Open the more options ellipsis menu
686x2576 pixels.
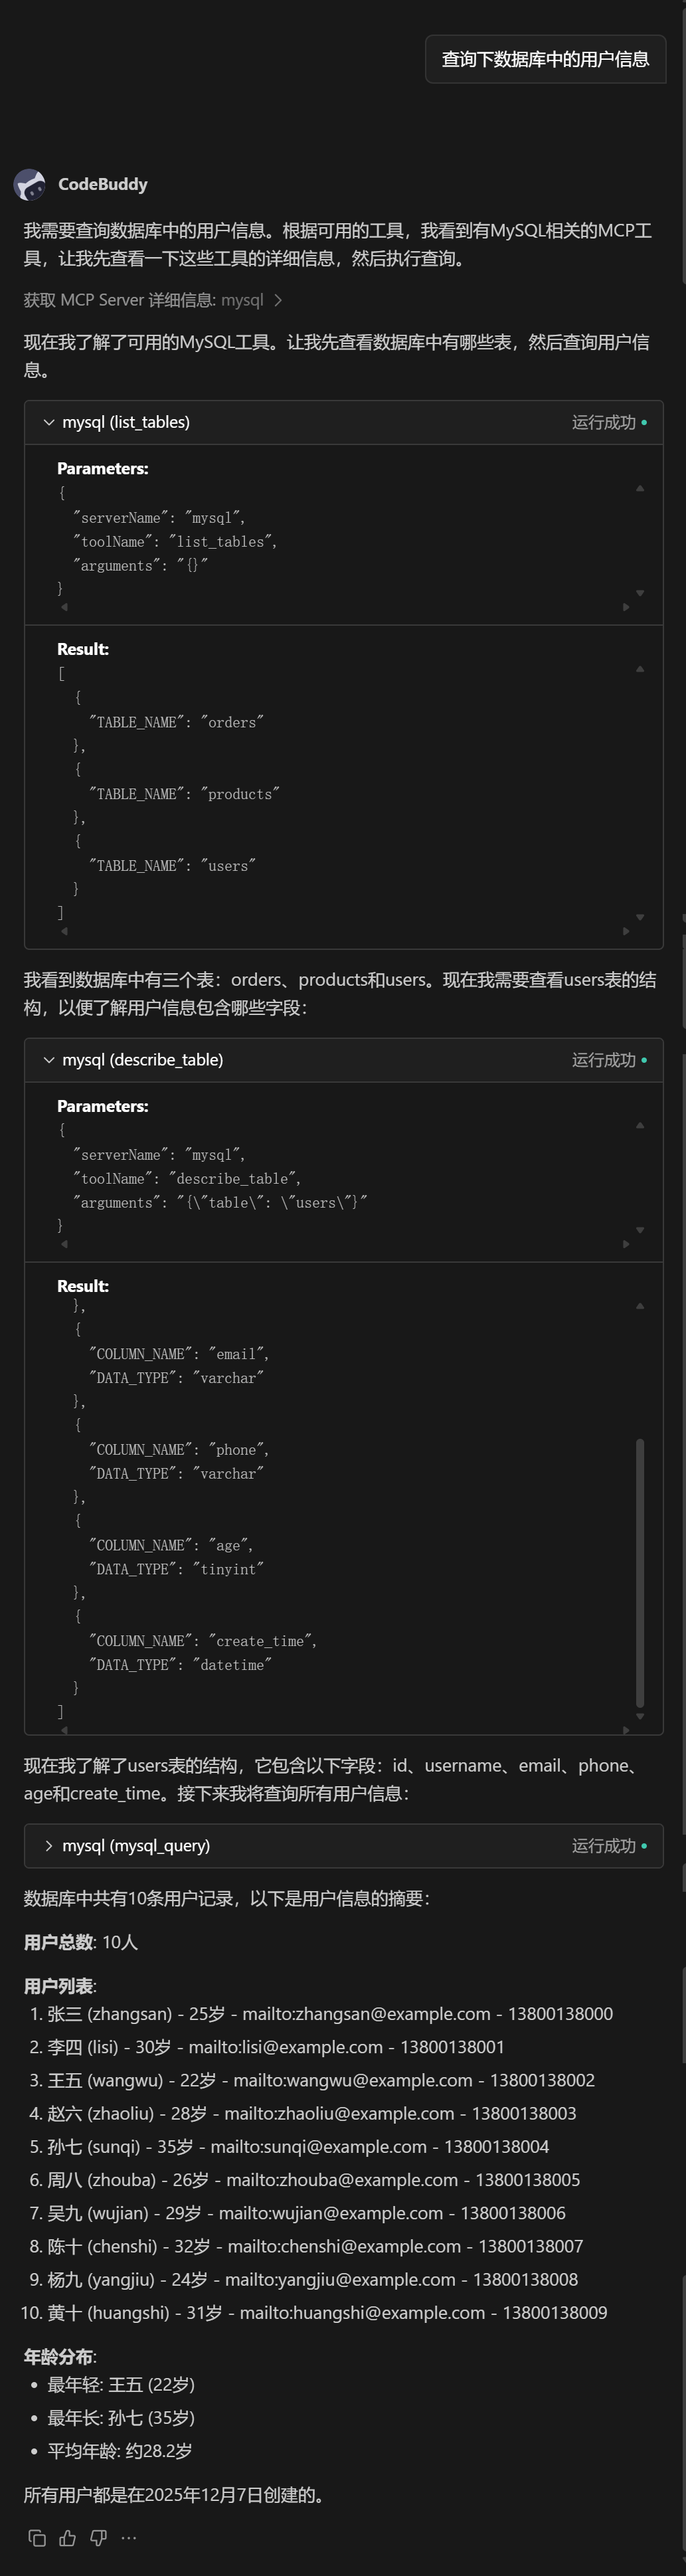click(128, 2537)
